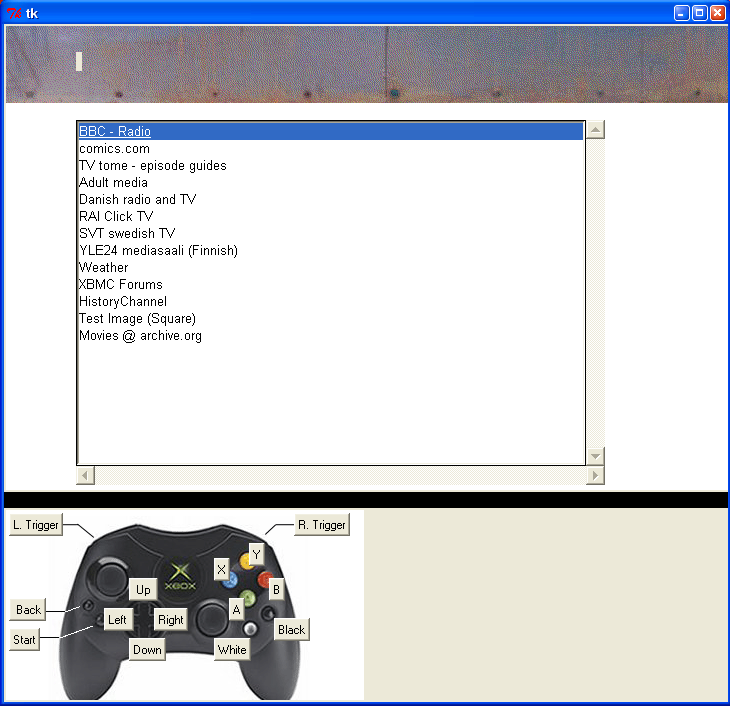Push the Left d-pad button
The width and height of the screenshot is (730, 706).
click(117, 620)
